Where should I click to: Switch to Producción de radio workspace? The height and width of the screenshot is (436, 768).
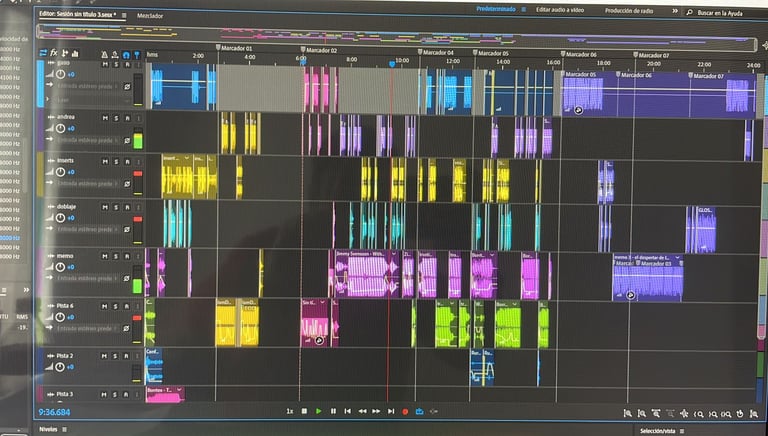pyautogui.click(x=629, y=11)
